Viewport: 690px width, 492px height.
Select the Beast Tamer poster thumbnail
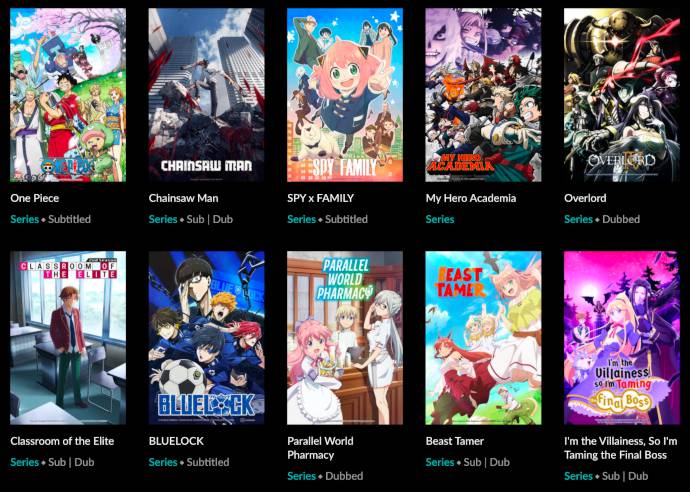pos(483,338)
